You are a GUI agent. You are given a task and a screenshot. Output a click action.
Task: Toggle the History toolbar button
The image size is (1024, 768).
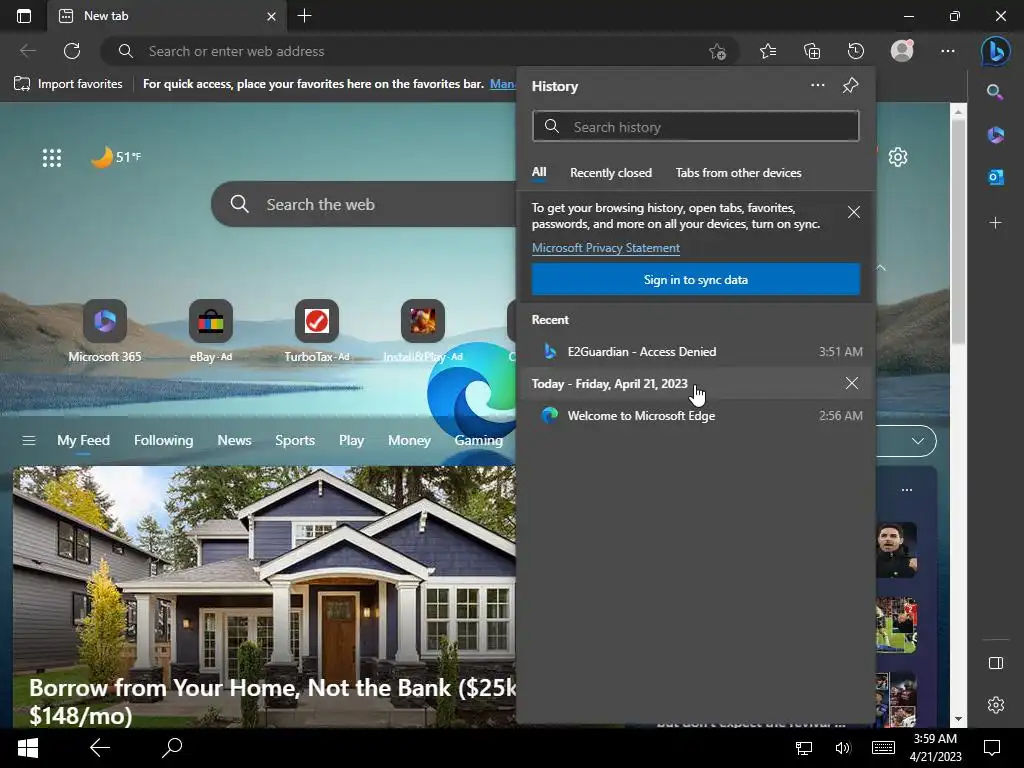[856, 51]
